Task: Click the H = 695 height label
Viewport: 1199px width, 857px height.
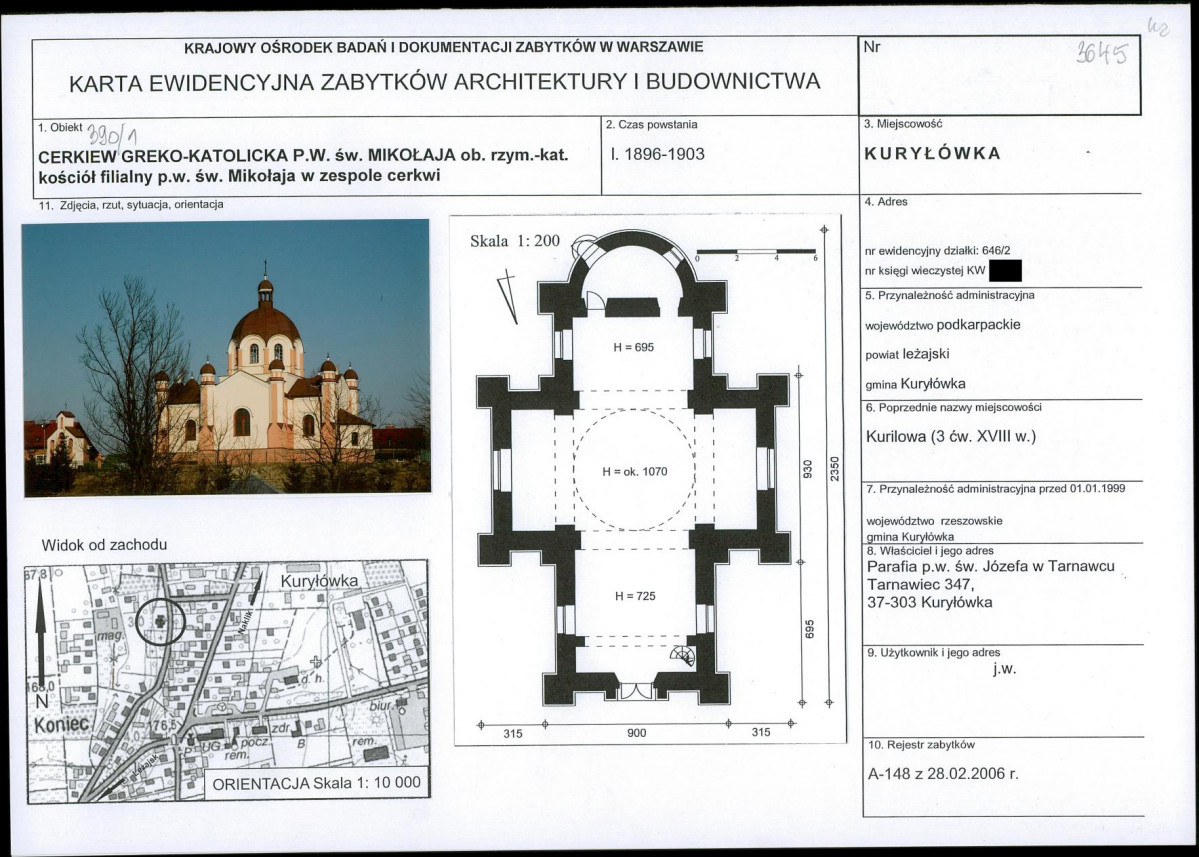Action: (634, 347)
